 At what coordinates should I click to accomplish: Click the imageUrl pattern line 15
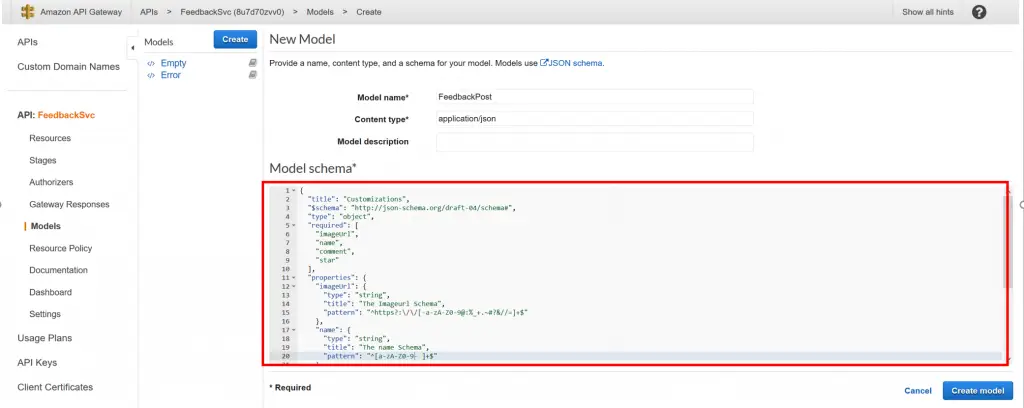(x=426, y=313)
